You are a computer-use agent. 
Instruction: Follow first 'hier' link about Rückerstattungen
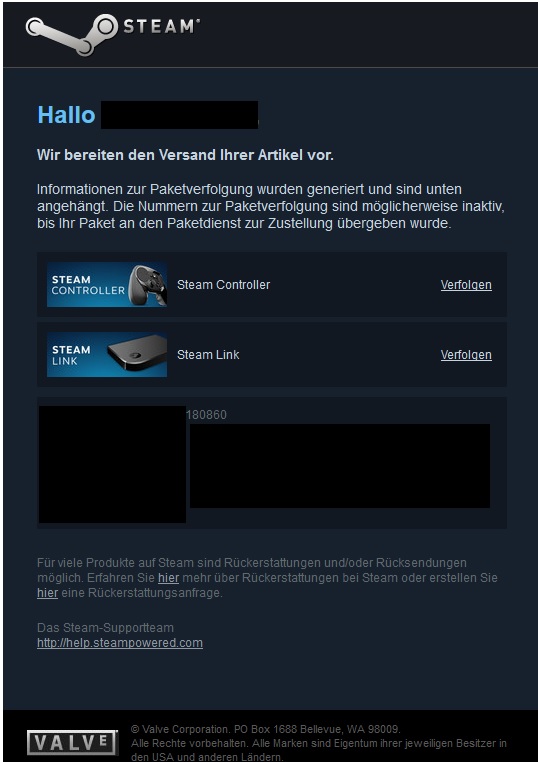pos(169,578)
